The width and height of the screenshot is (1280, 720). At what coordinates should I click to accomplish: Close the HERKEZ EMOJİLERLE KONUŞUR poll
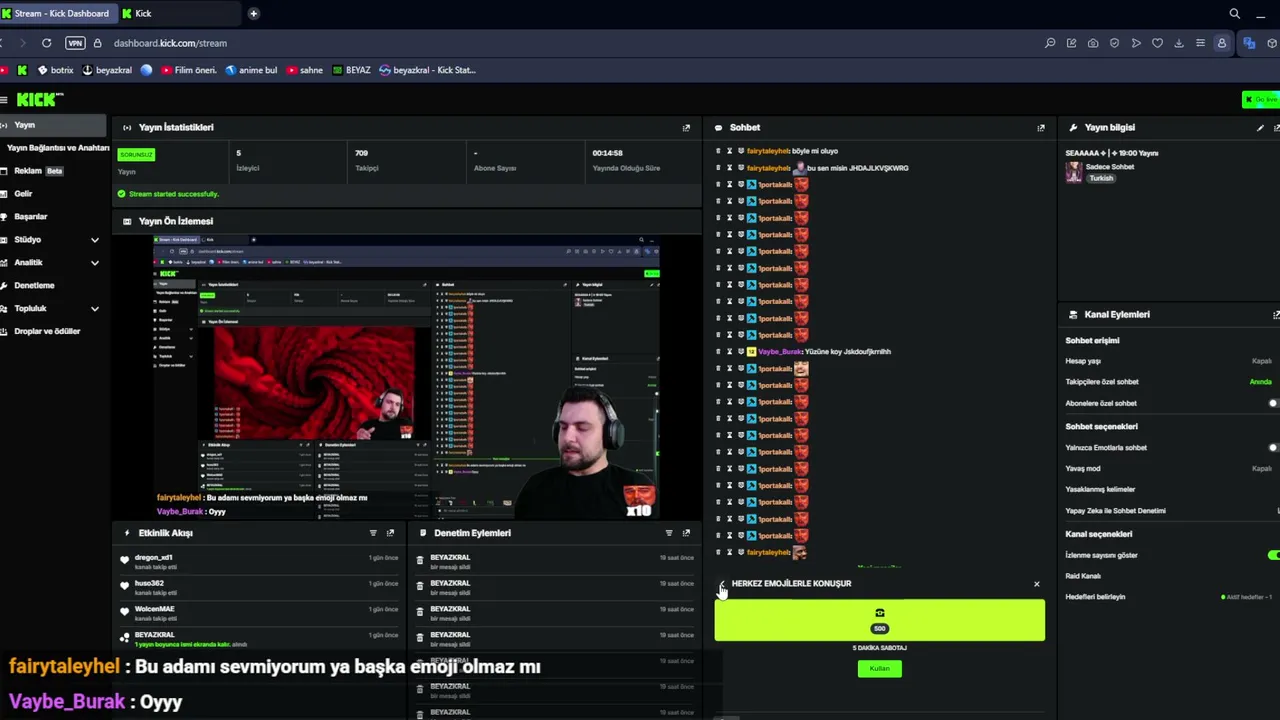point(1036,584)
